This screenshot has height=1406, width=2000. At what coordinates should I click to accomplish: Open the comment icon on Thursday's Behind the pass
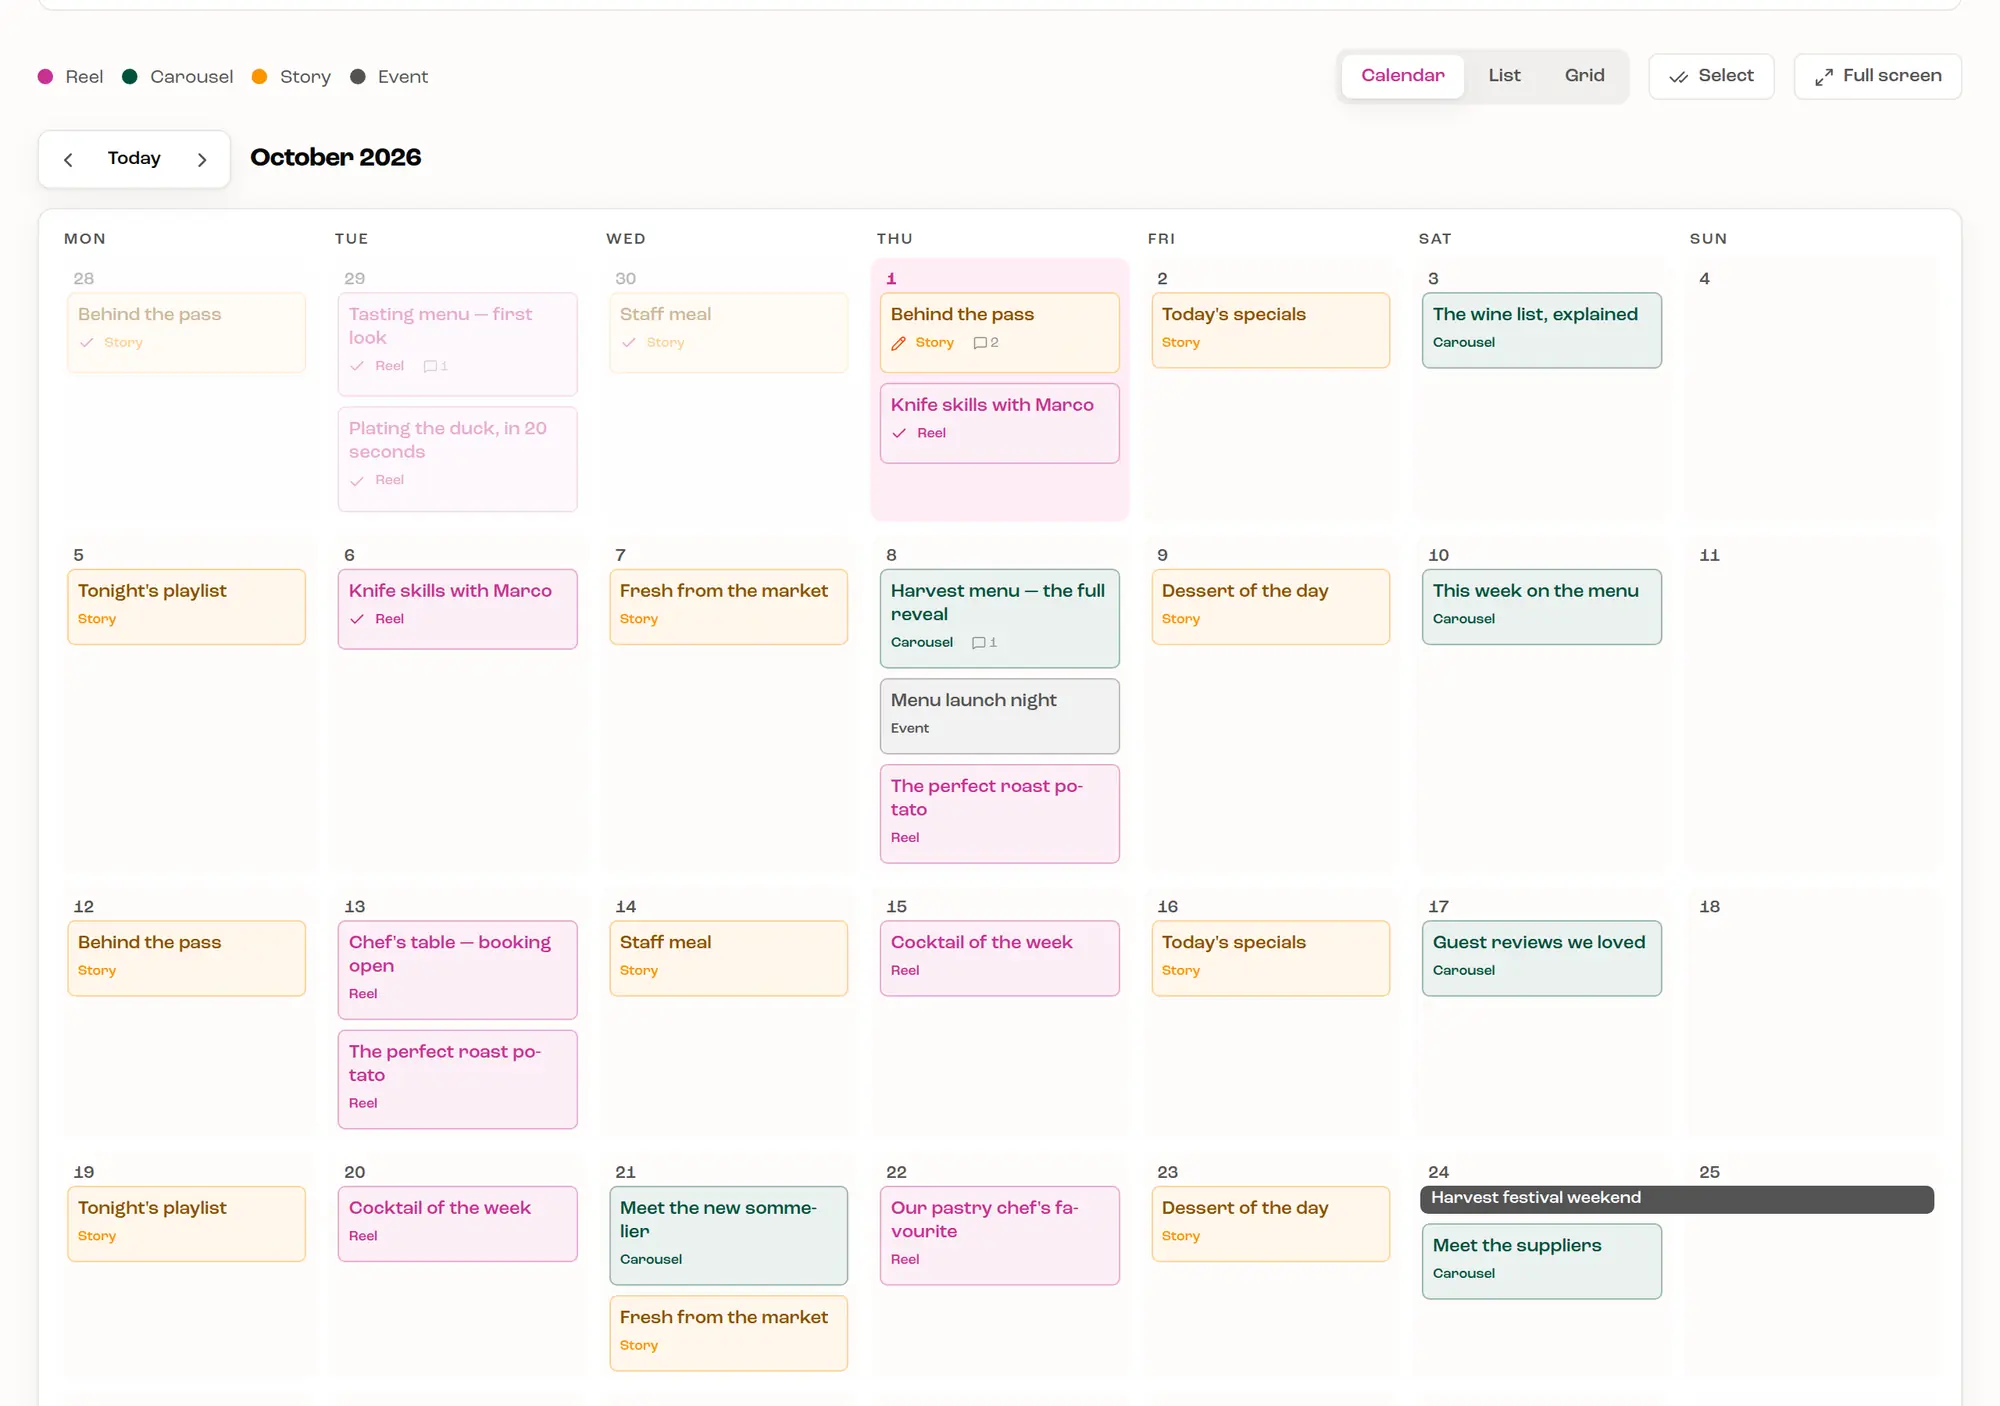pyautogui.click(x=980, y=343)
